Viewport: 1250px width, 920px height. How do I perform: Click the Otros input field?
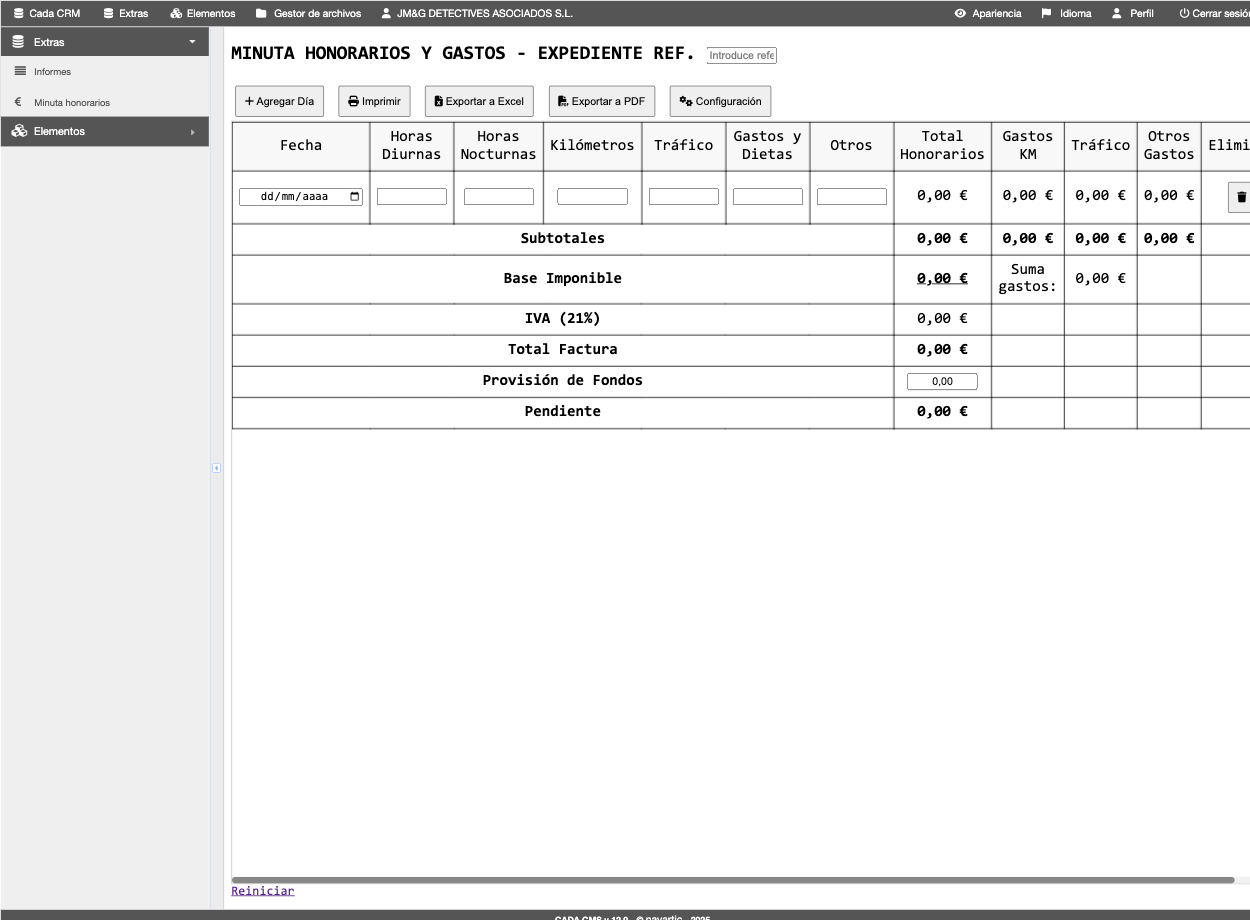[852, 196]
